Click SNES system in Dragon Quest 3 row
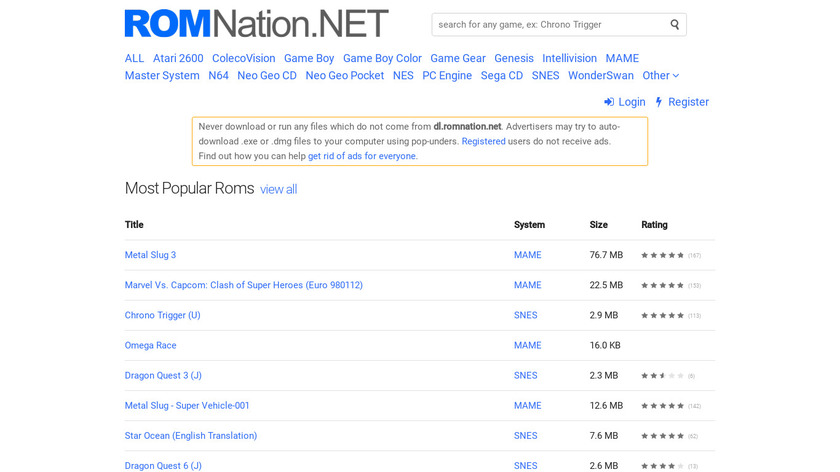This screenshot has height=472, width=840. [x=526, y=376]
